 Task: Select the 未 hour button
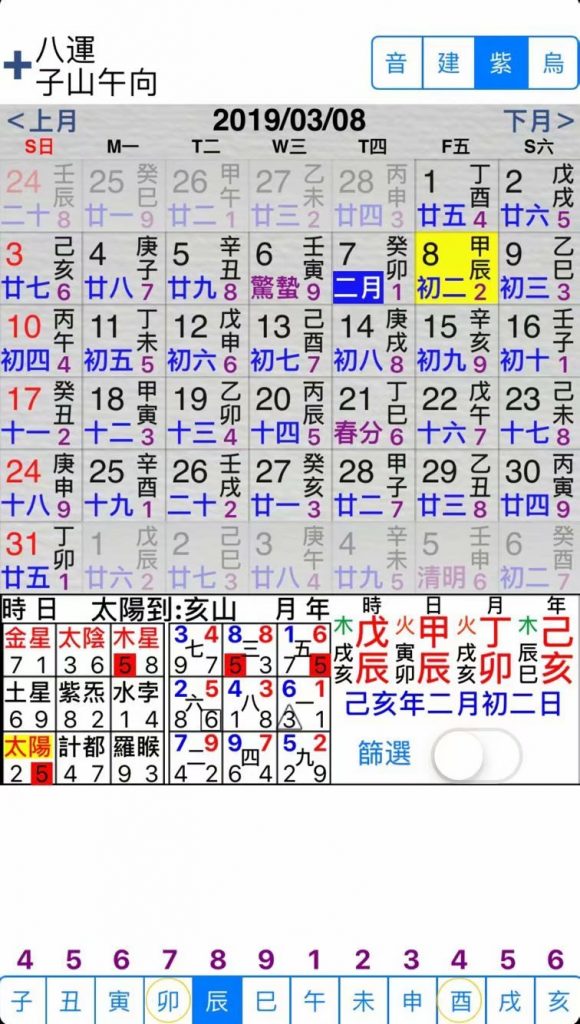364,1000
